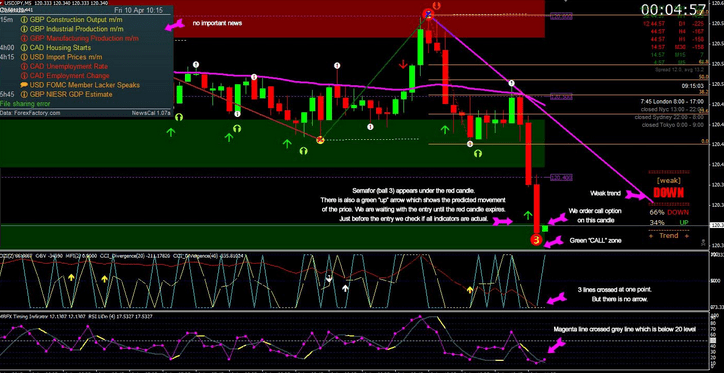Click red info icon beside CAD Employment Change
Viewport: 724px width, 373px height.
(x=24, y=76)
